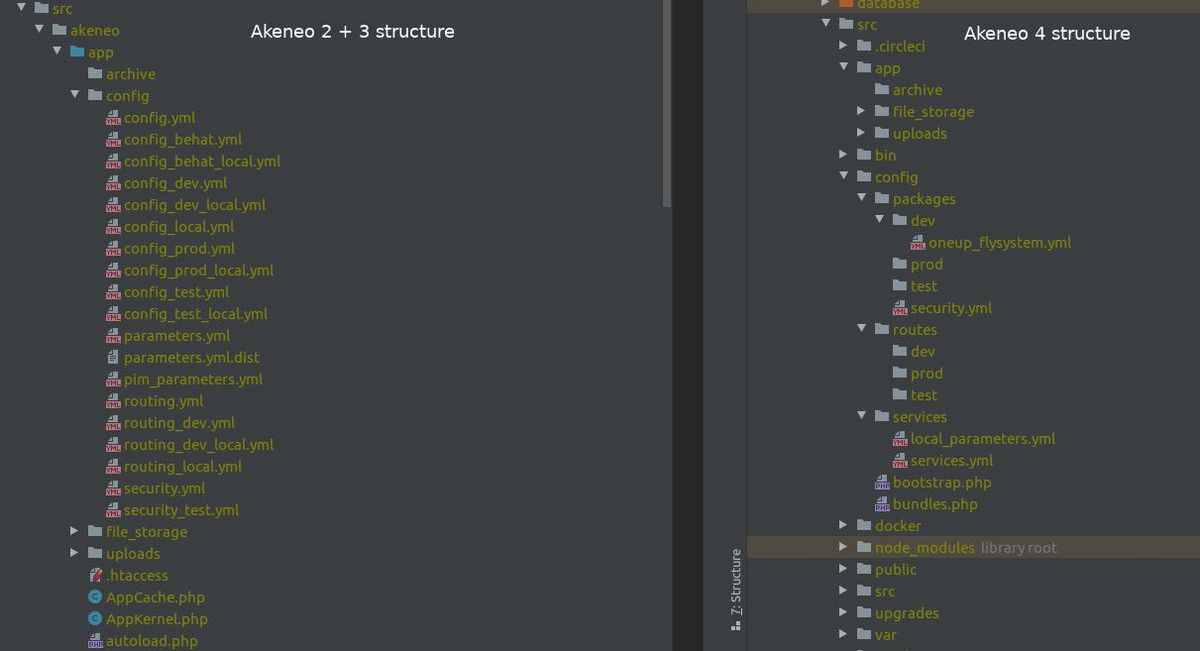Click the .htaccess file icon
The image size is (1200, 651).
pyautogui.click(x=95, y=575)
